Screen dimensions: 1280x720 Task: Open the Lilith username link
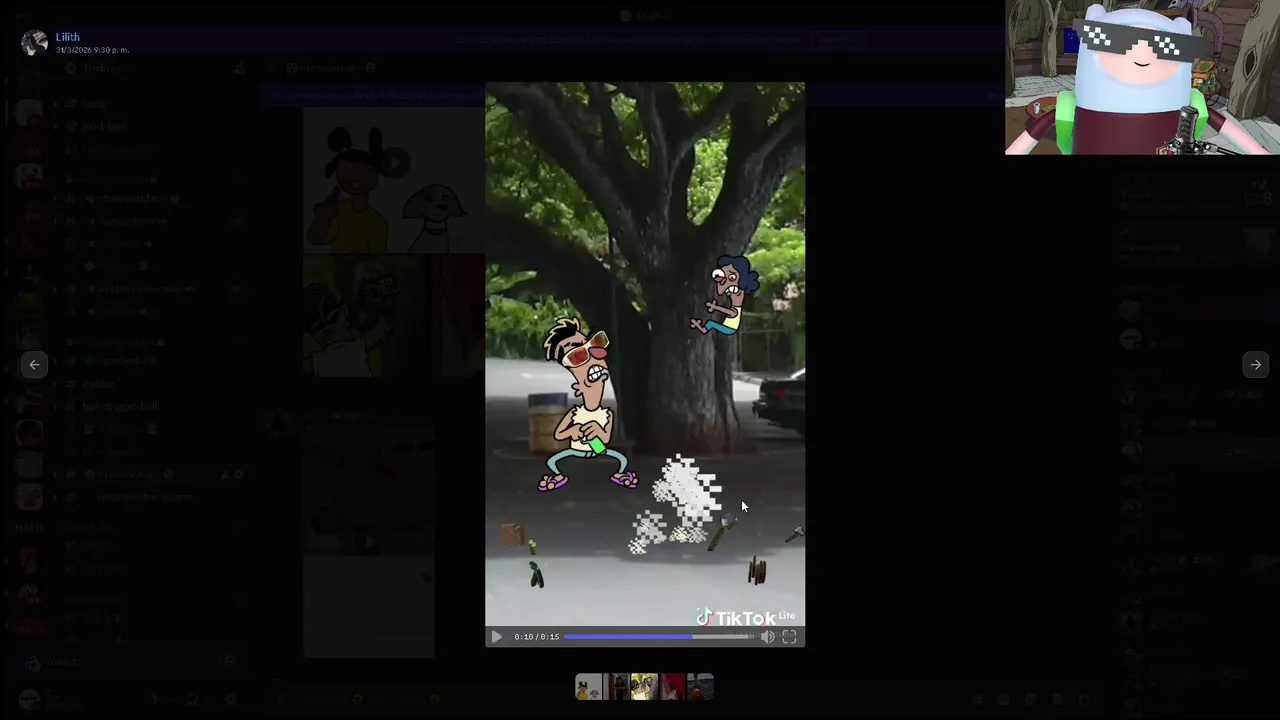coord(67,37)
